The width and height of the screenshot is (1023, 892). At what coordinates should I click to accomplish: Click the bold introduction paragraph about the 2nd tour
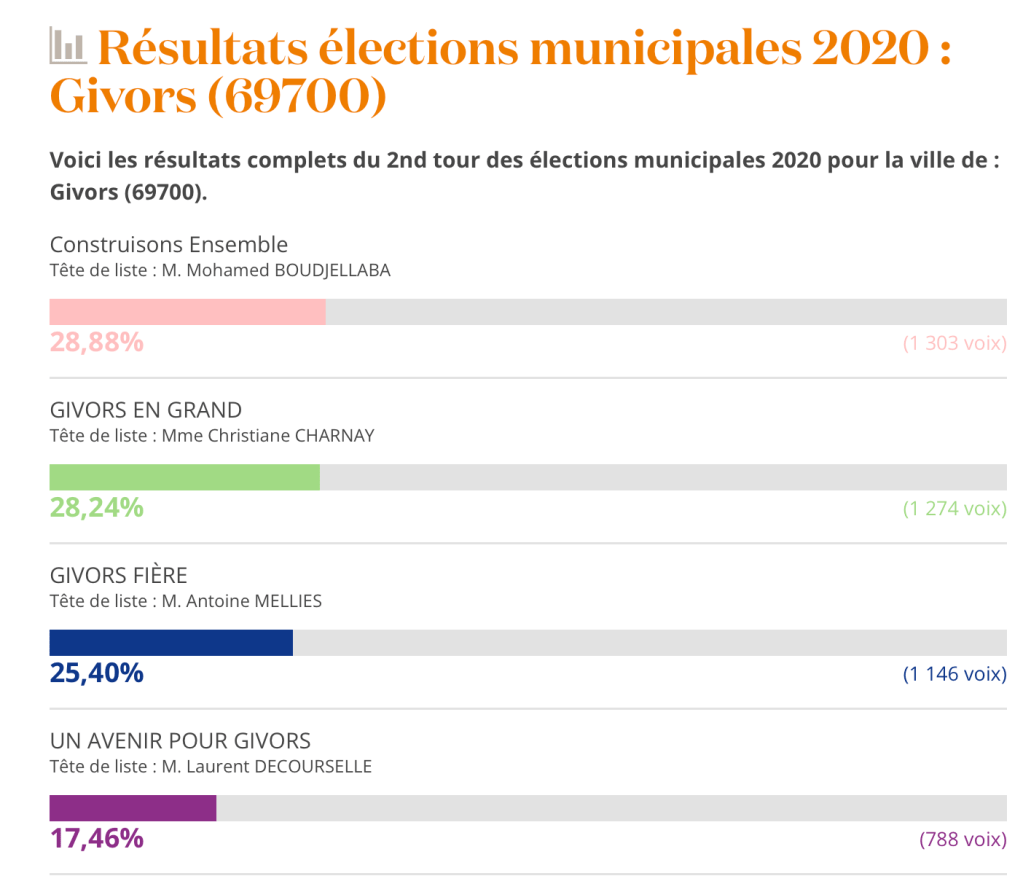pyautogui.click(x=524, y=176)
